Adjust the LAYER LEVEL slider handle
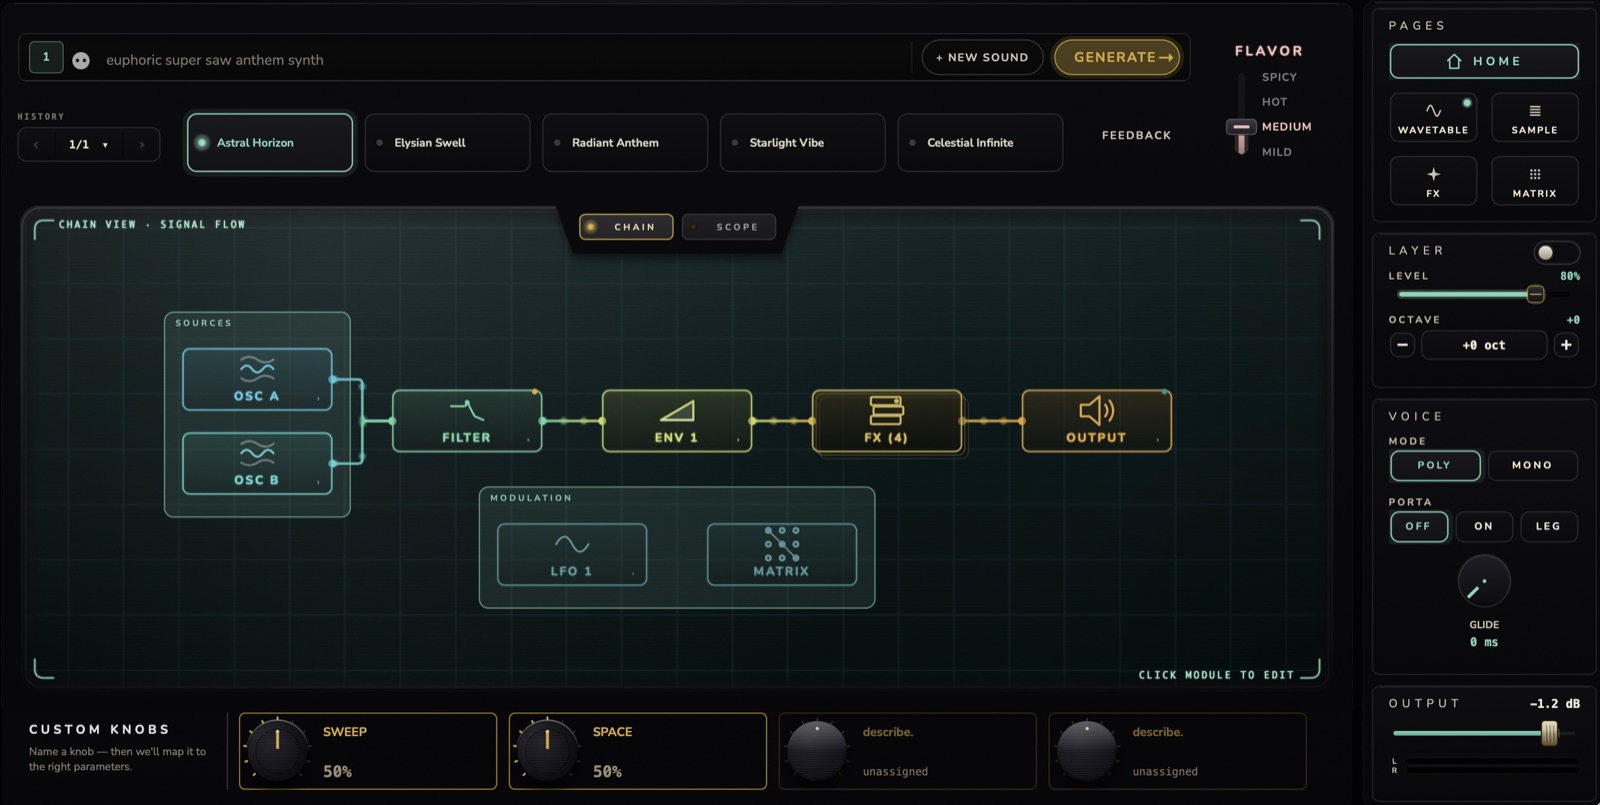1600x805 pixels. [x=1535, y=294]
